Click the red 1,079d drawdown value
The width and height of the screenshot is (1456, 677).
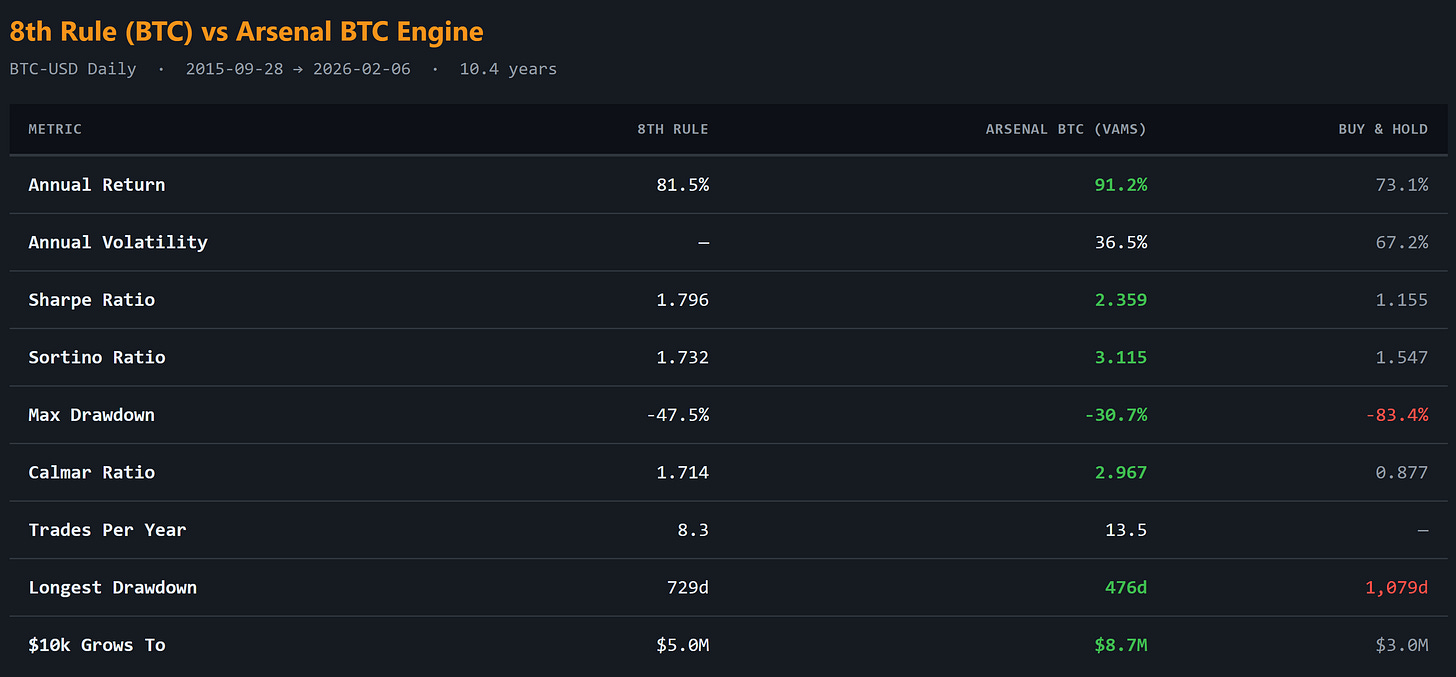point(1396,587)
